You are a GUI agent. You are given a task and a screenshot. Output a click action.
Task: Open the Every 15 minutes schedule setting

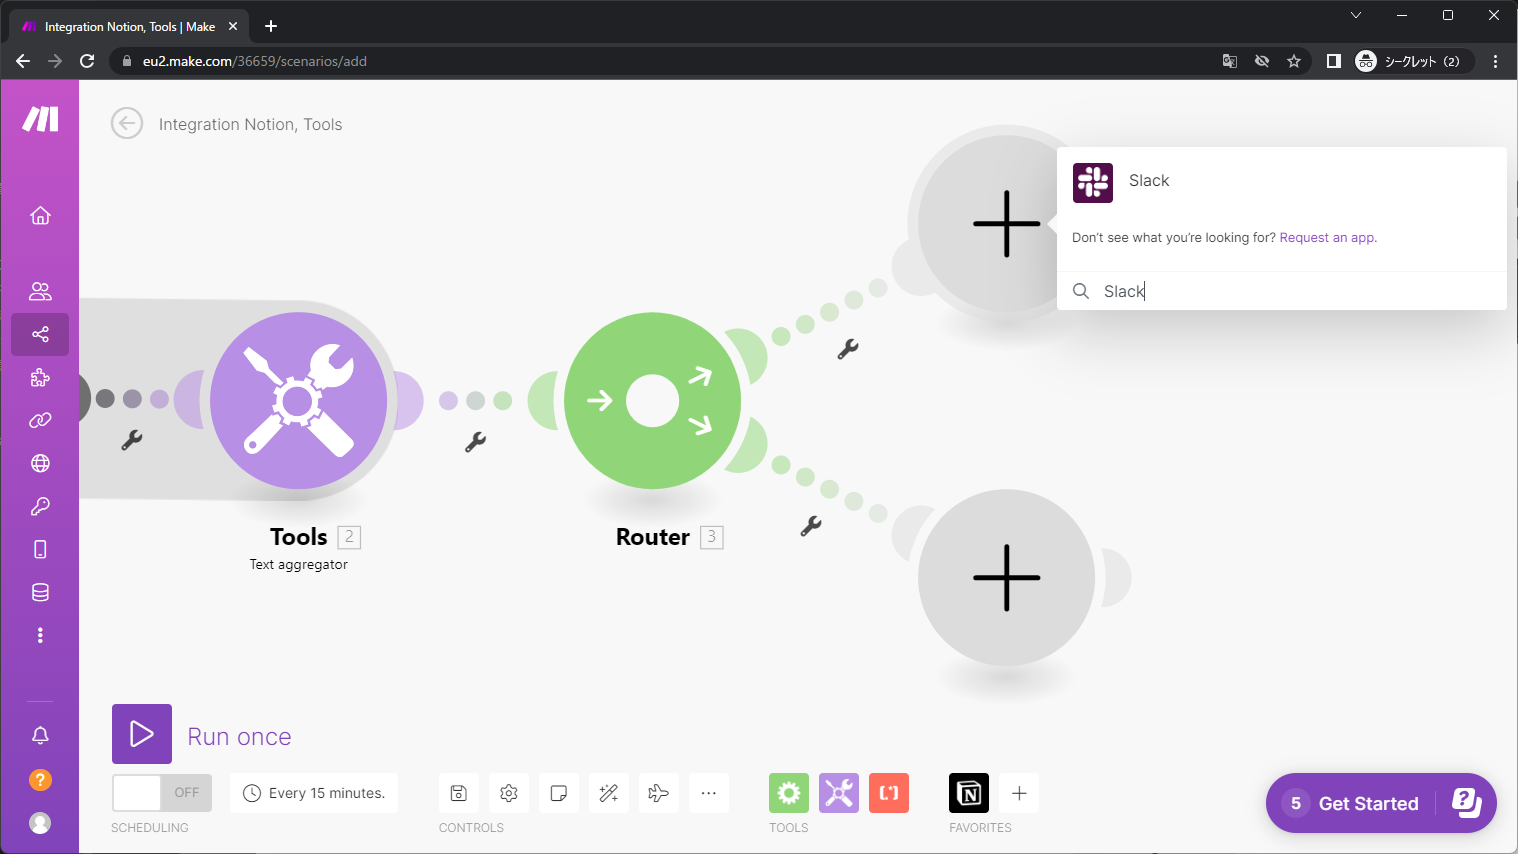coord(314,793)
